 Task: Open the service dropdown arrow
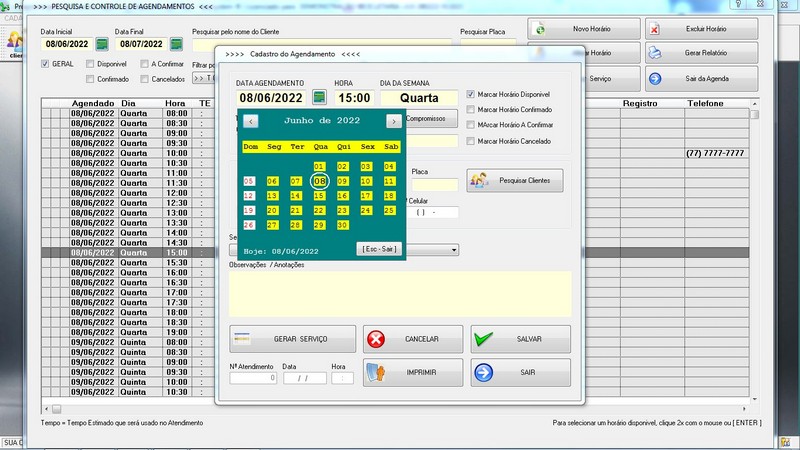454,250
